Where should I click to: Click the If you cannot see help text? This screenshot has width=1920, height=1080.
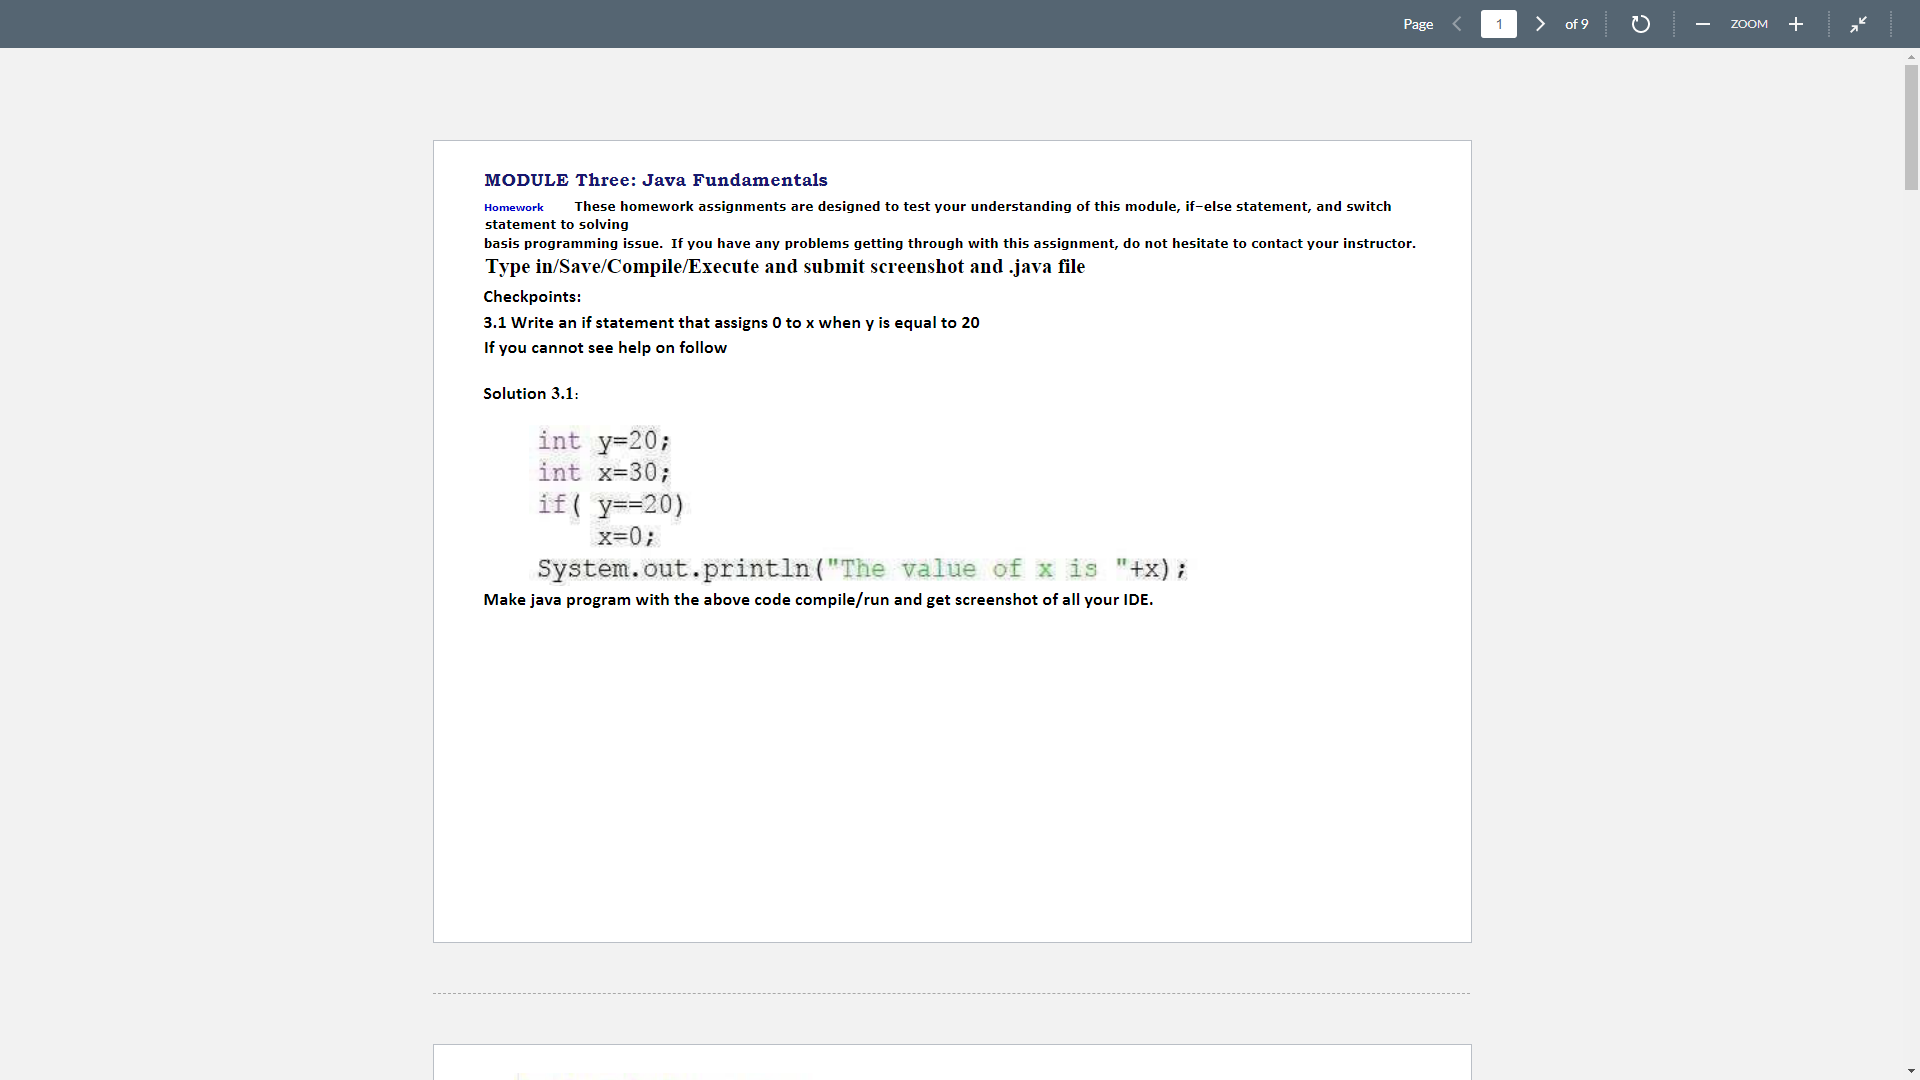click(x=605, y=348)
